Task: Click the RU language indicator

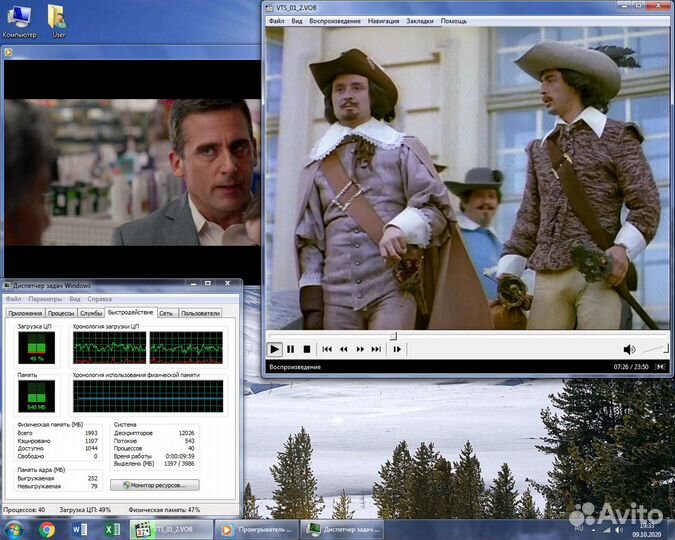Action: tap(579, 528)
